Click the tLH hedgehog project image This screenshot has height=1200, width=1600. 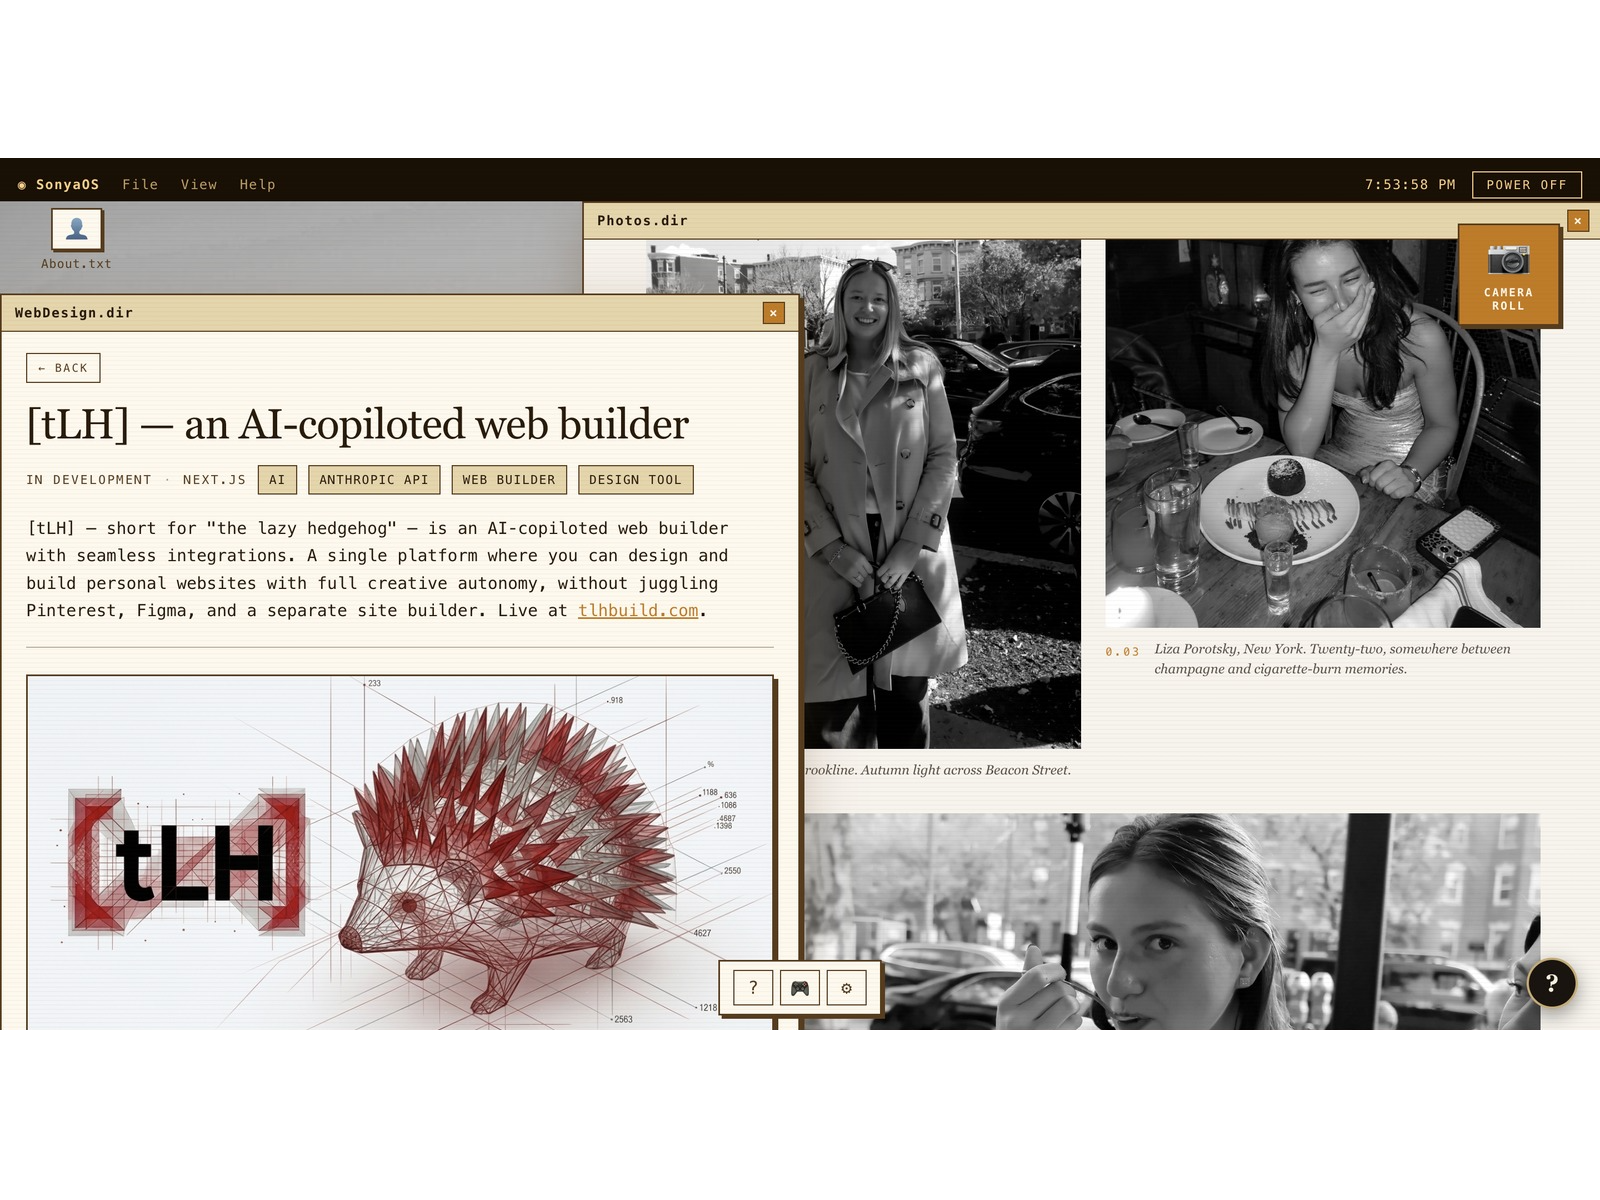(400, 853)
